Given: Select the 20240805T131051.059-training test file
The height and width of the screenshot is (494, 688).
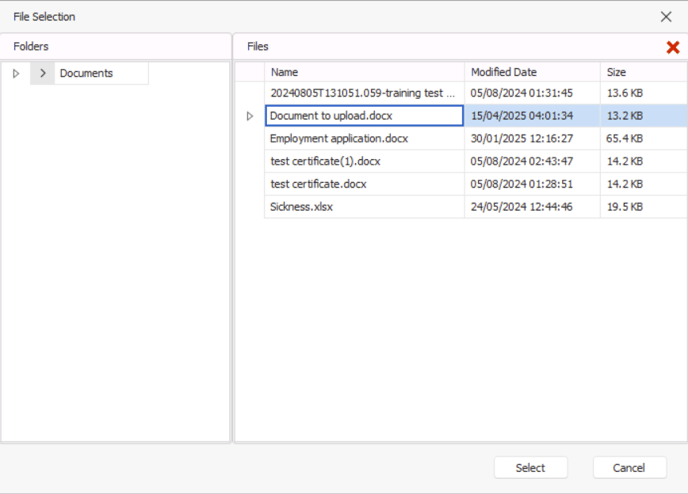Looking at the screenshot, I should click(476, 93).
